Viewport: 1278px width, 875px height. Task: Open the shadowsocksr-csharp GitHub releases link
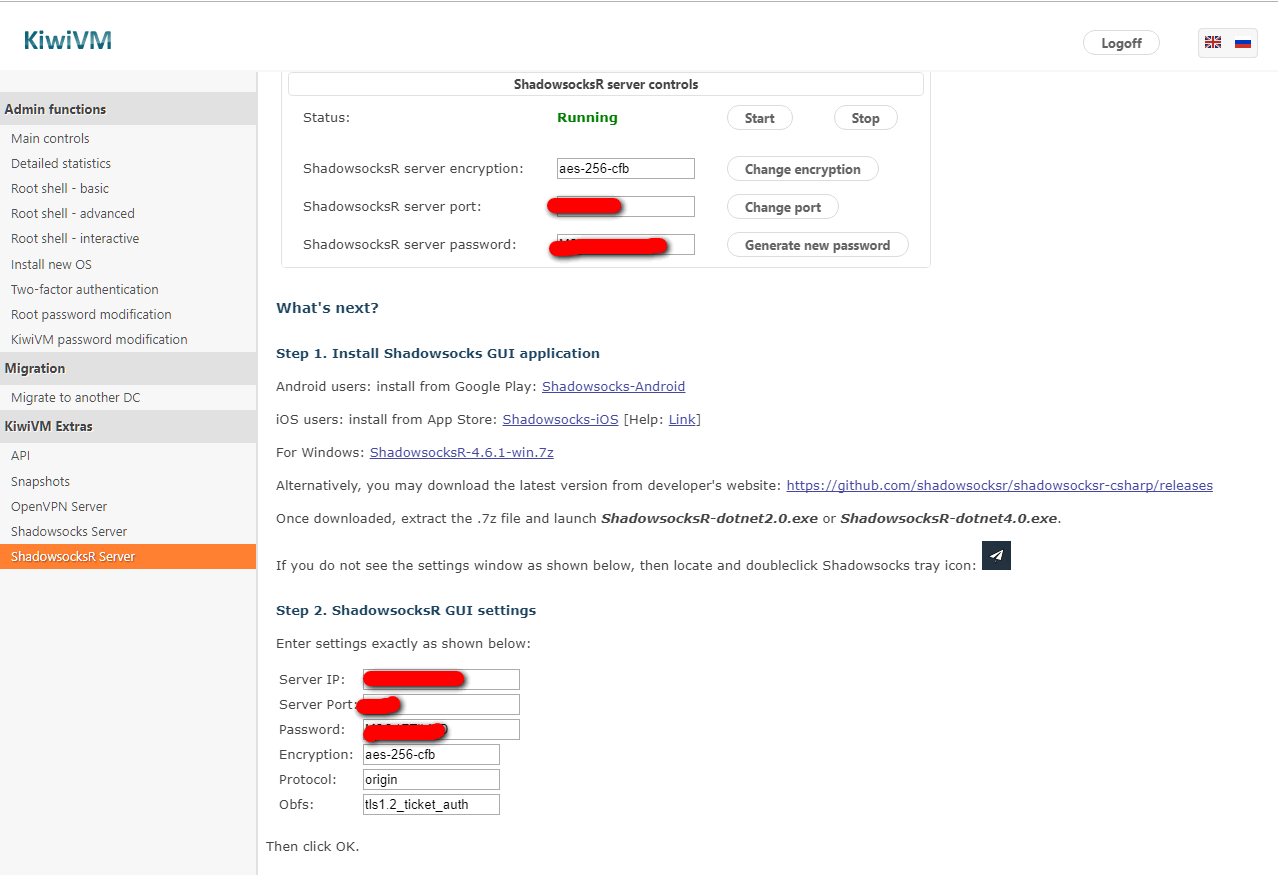click(x=999, y=486)
